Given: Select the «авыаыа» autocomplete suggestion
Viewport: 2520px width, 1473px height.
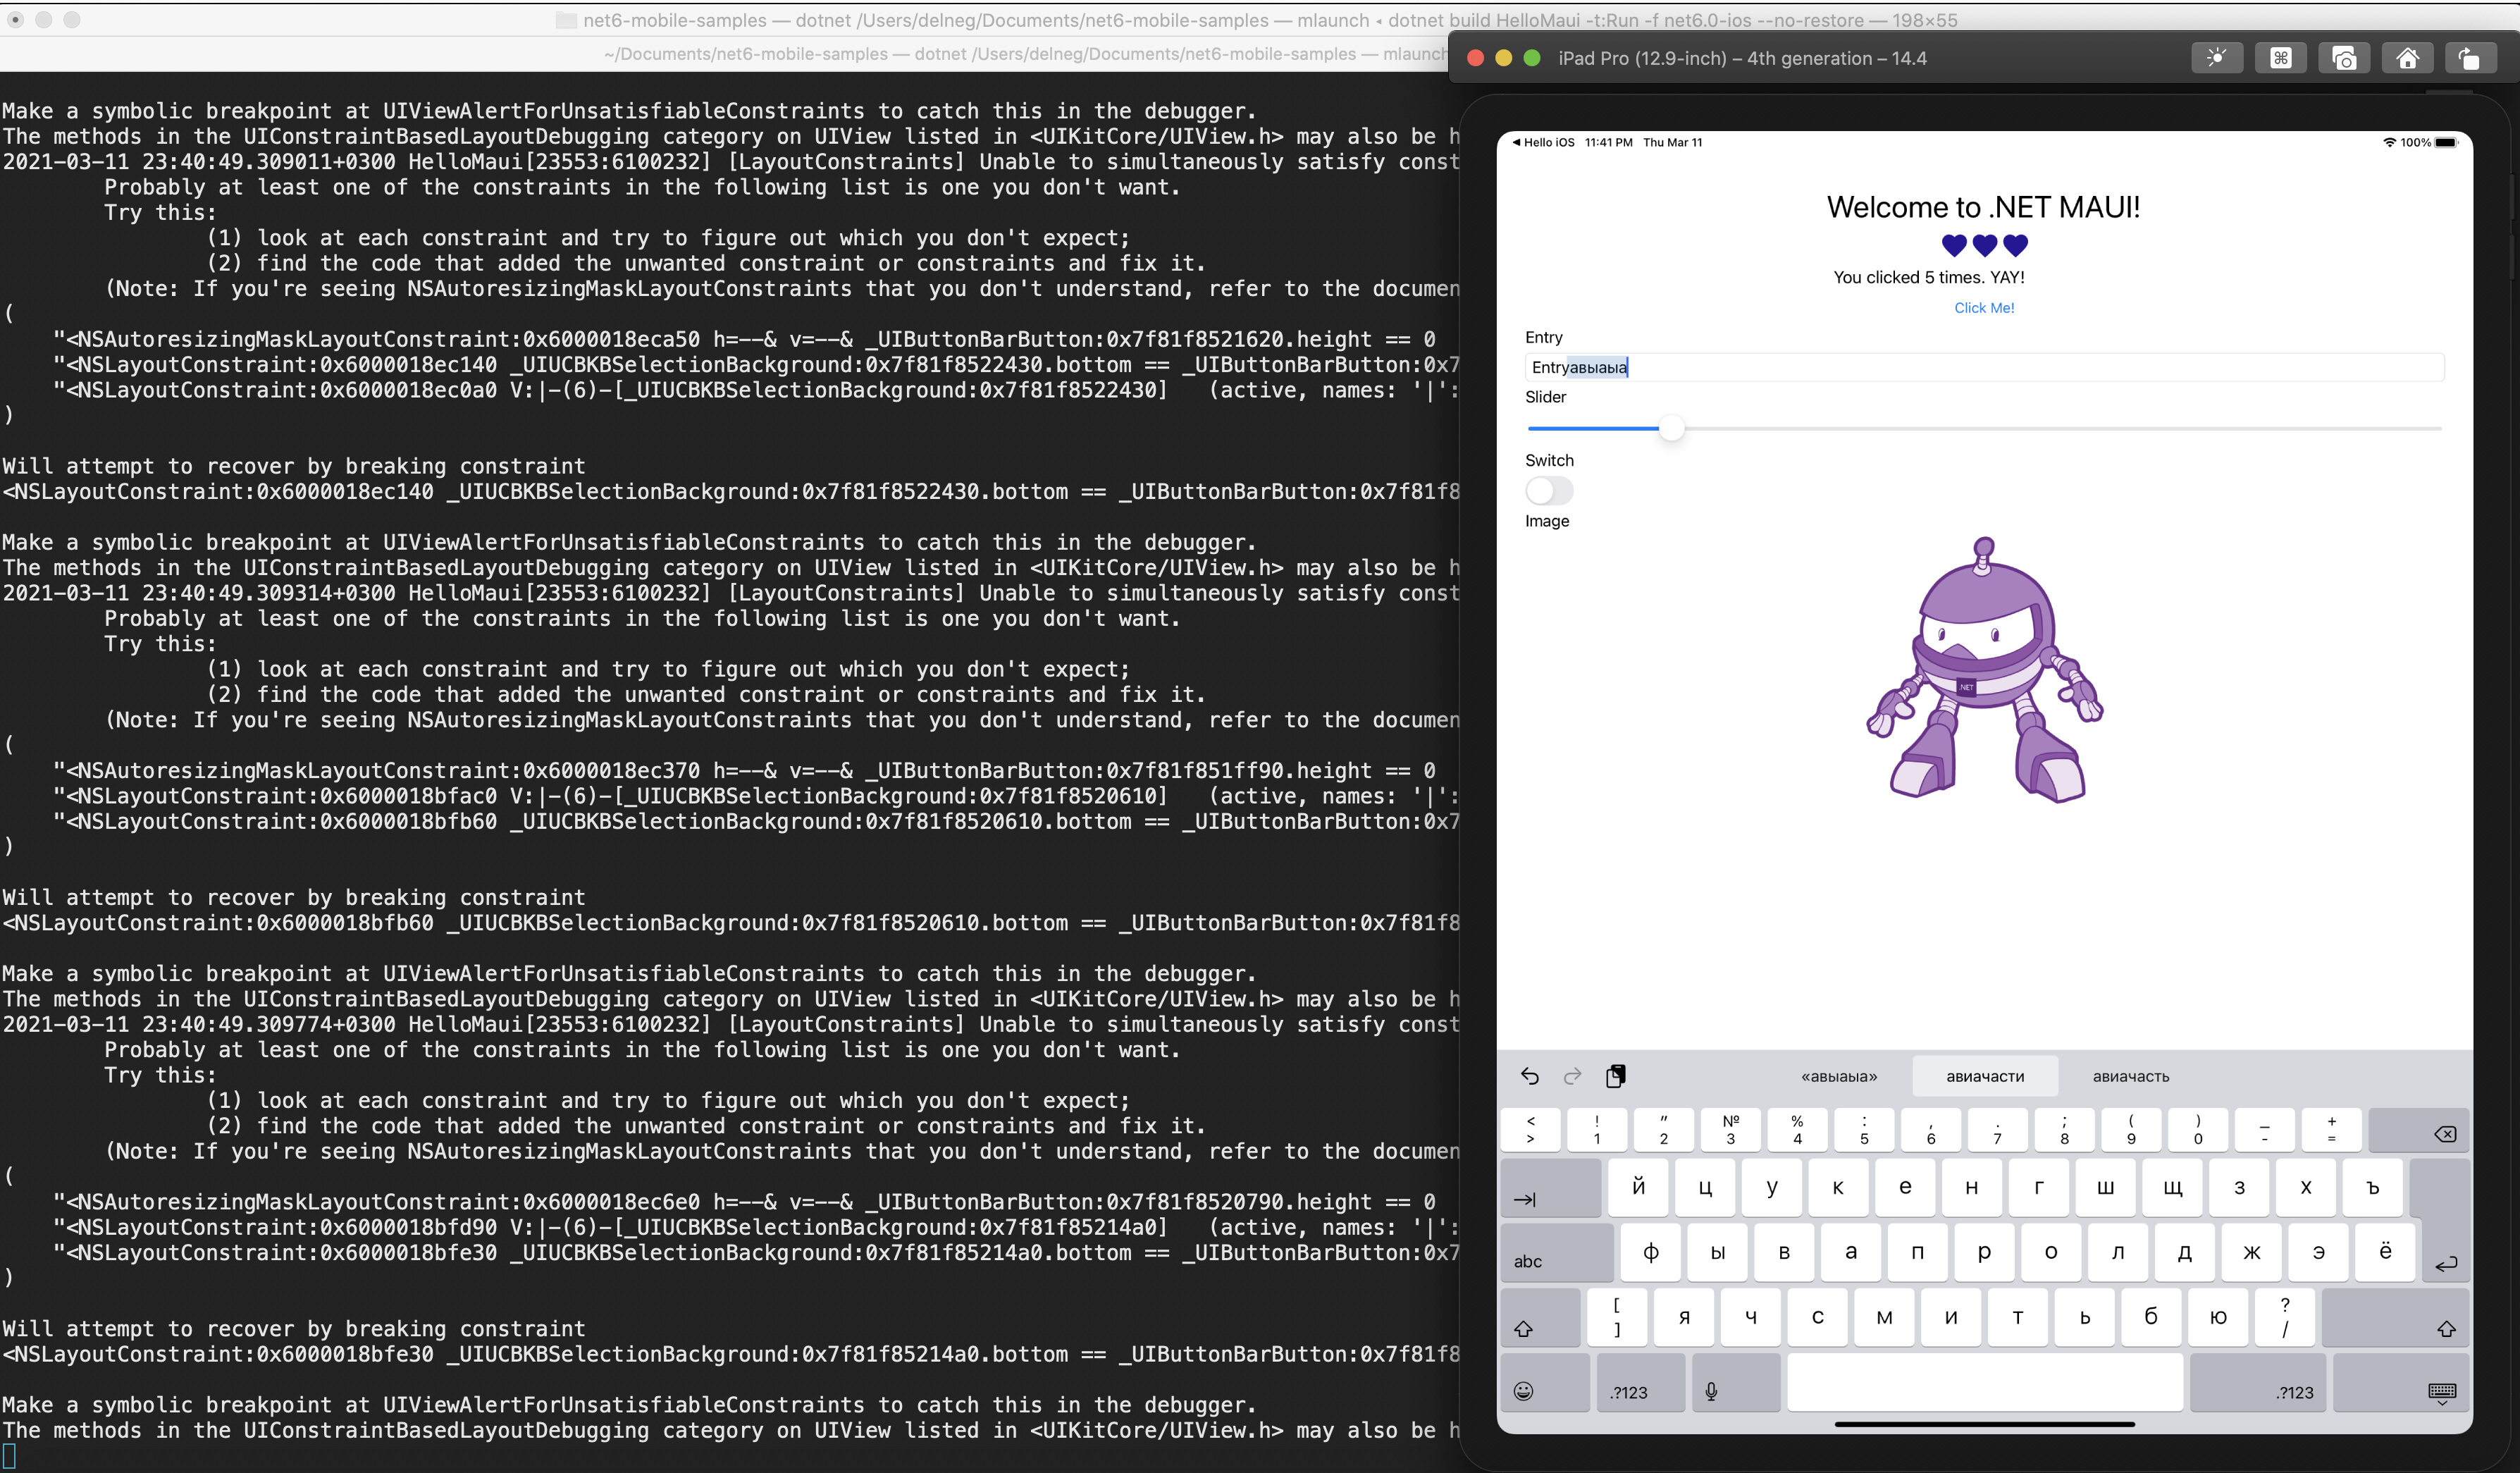Looking at the screenshot, I should click(x=1839, y=1076).
